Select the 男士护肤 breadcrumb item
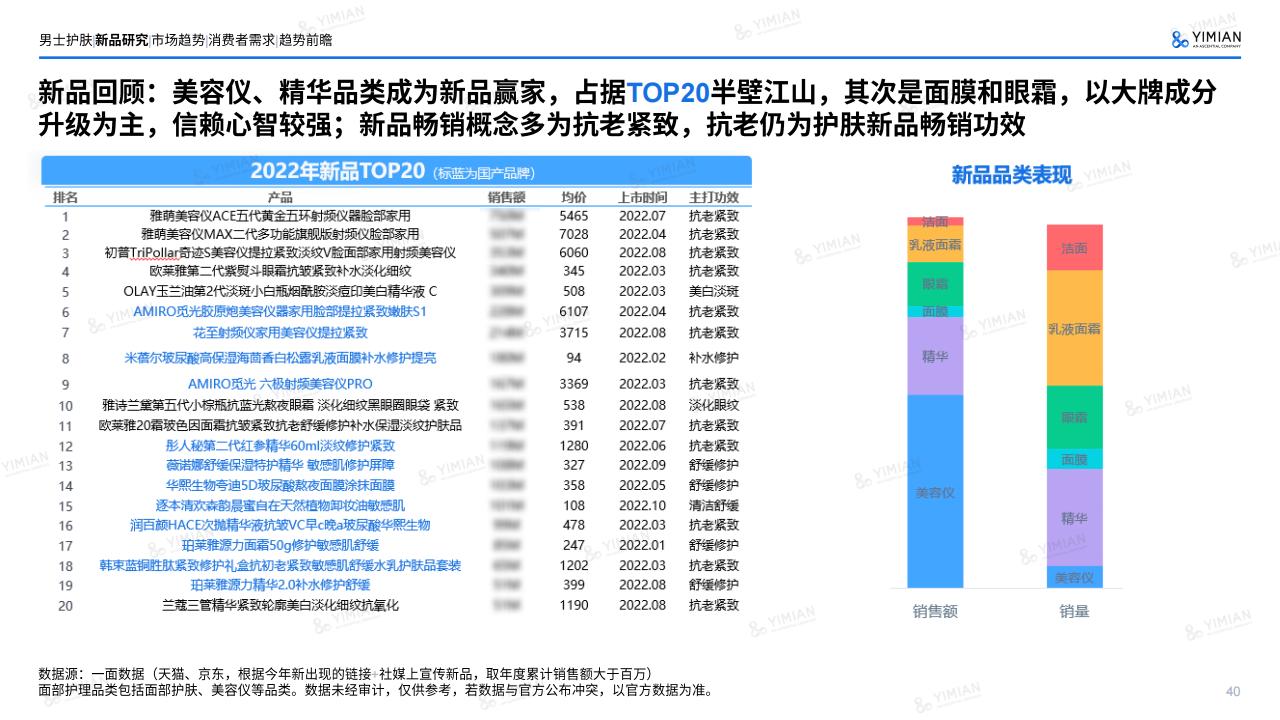 click(65, 41)
